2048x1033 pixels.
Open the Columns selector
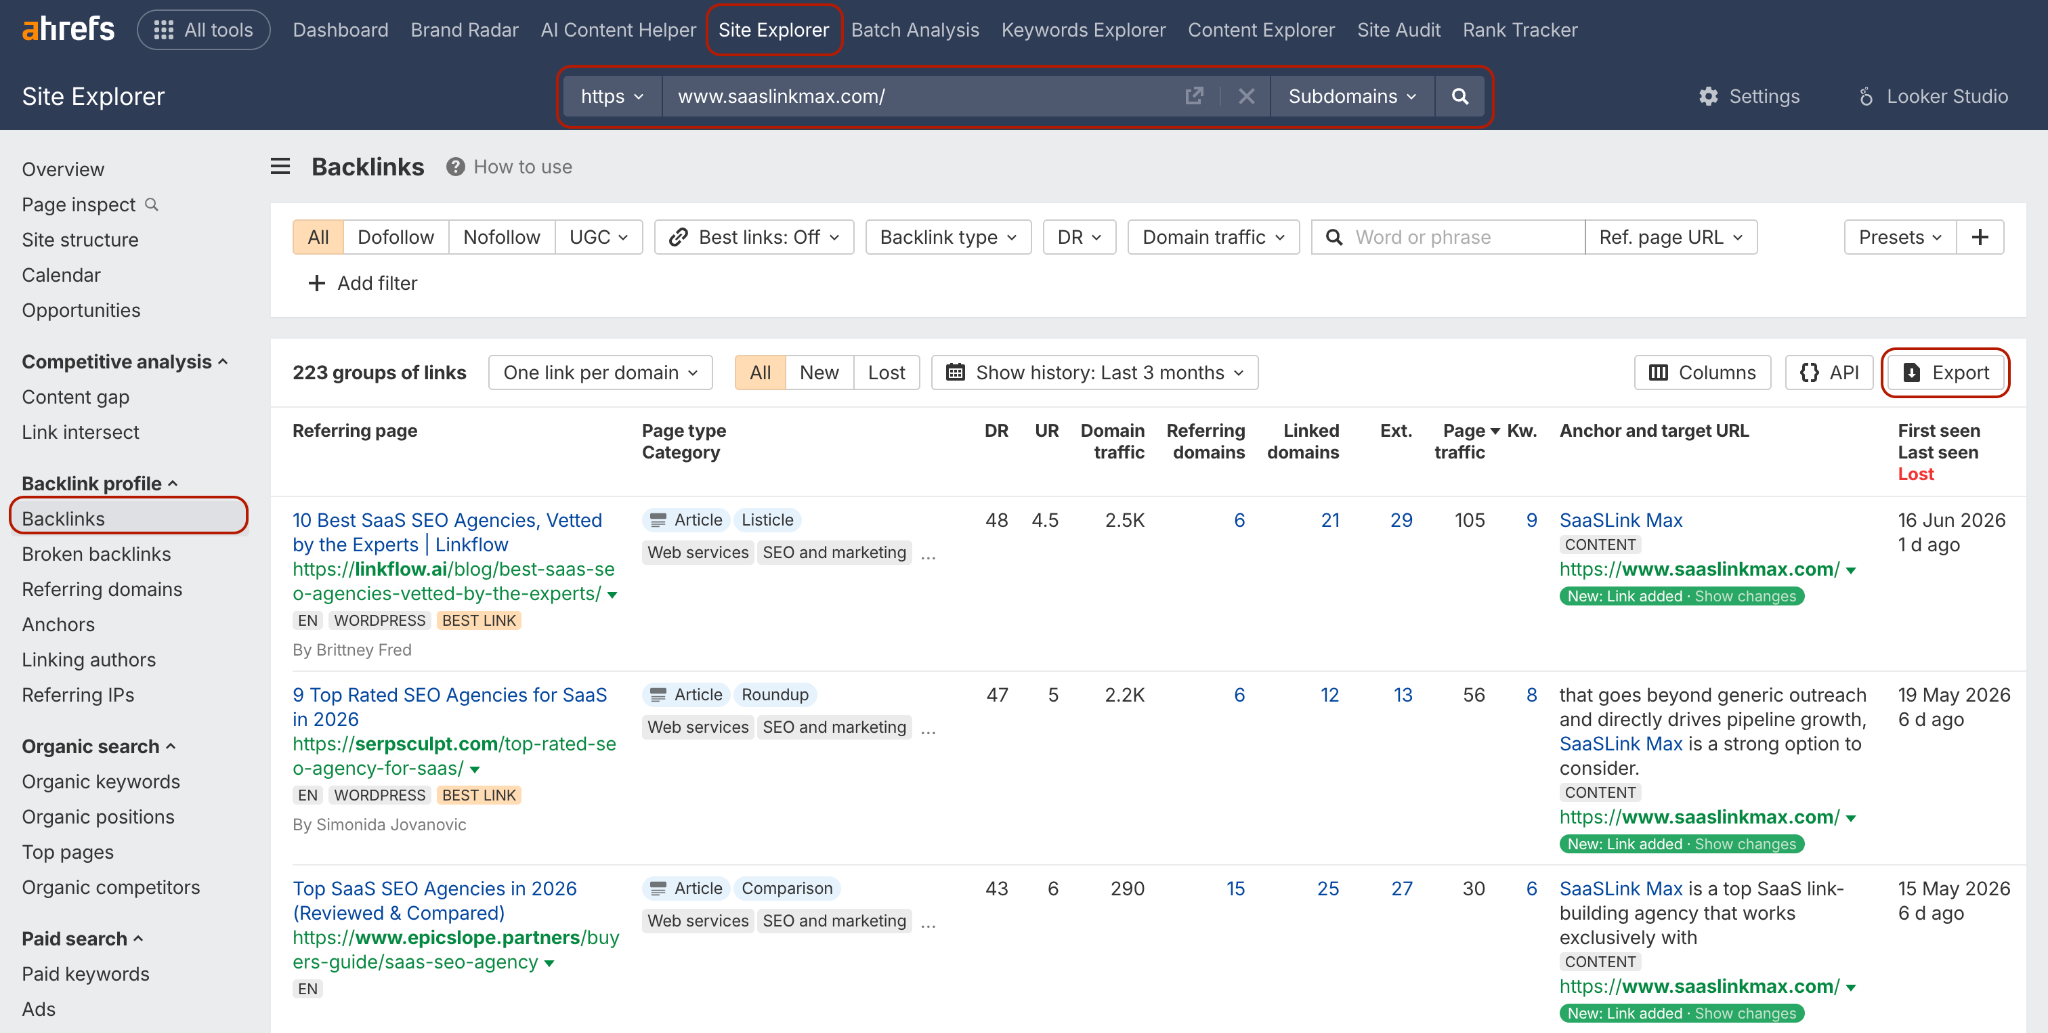coord(1703,372)
